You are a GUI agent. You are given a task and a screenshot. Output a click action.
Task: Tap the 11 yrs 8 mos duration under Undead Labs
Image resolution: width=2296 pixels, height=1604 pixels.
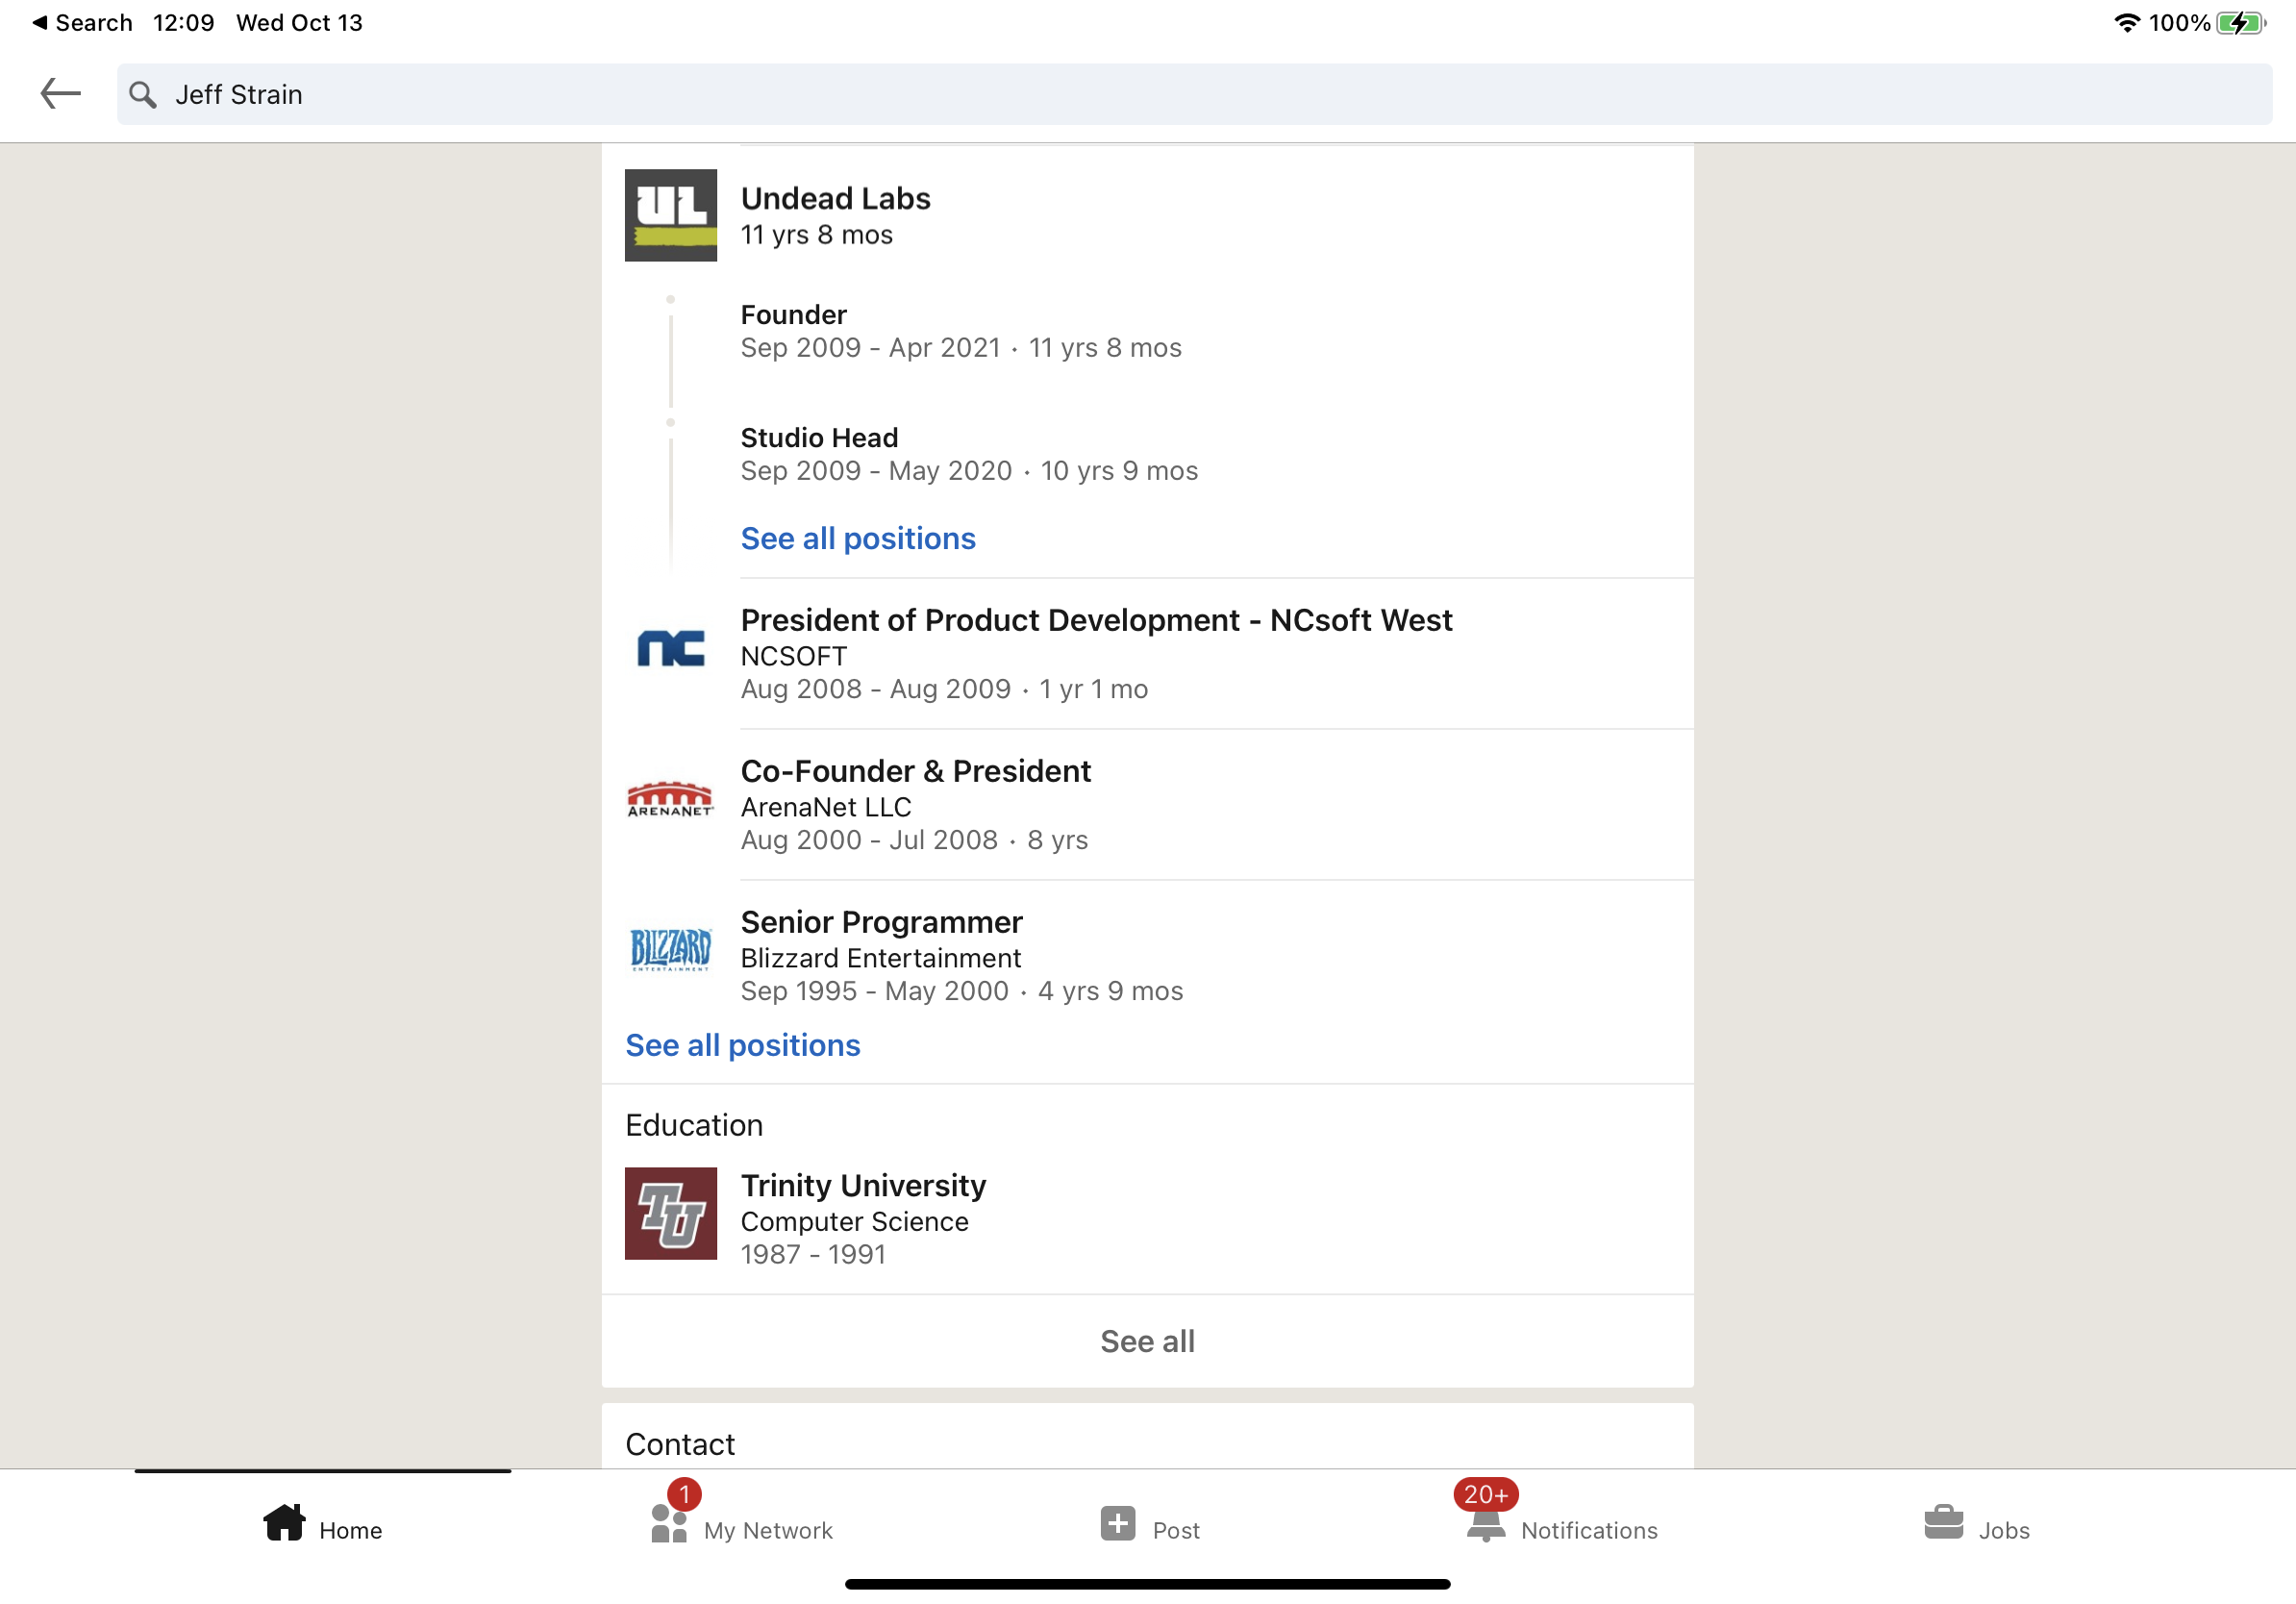pyautogui.click(x=816, y=235)
